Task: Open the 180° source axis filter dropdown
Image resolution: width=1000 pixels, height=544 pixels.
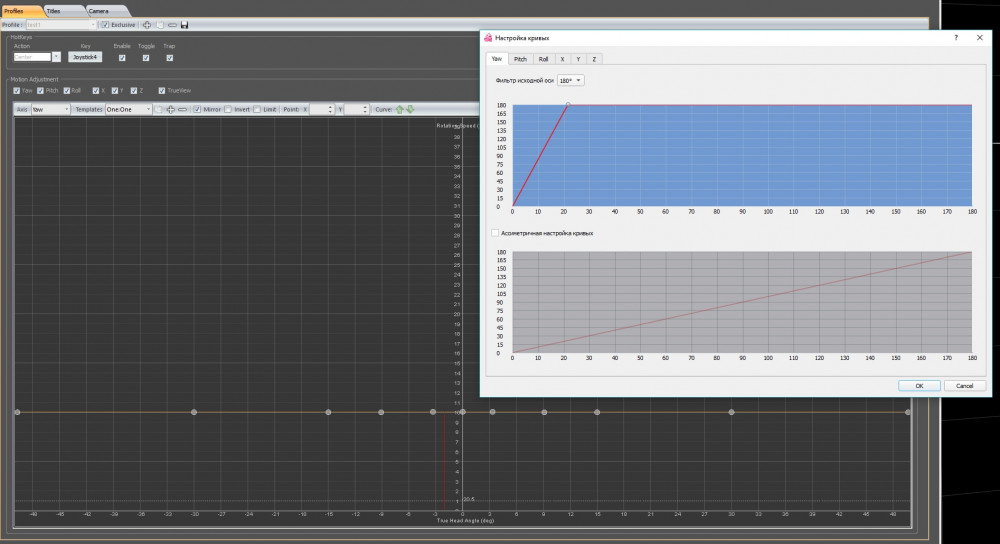Action: [570, 80]
